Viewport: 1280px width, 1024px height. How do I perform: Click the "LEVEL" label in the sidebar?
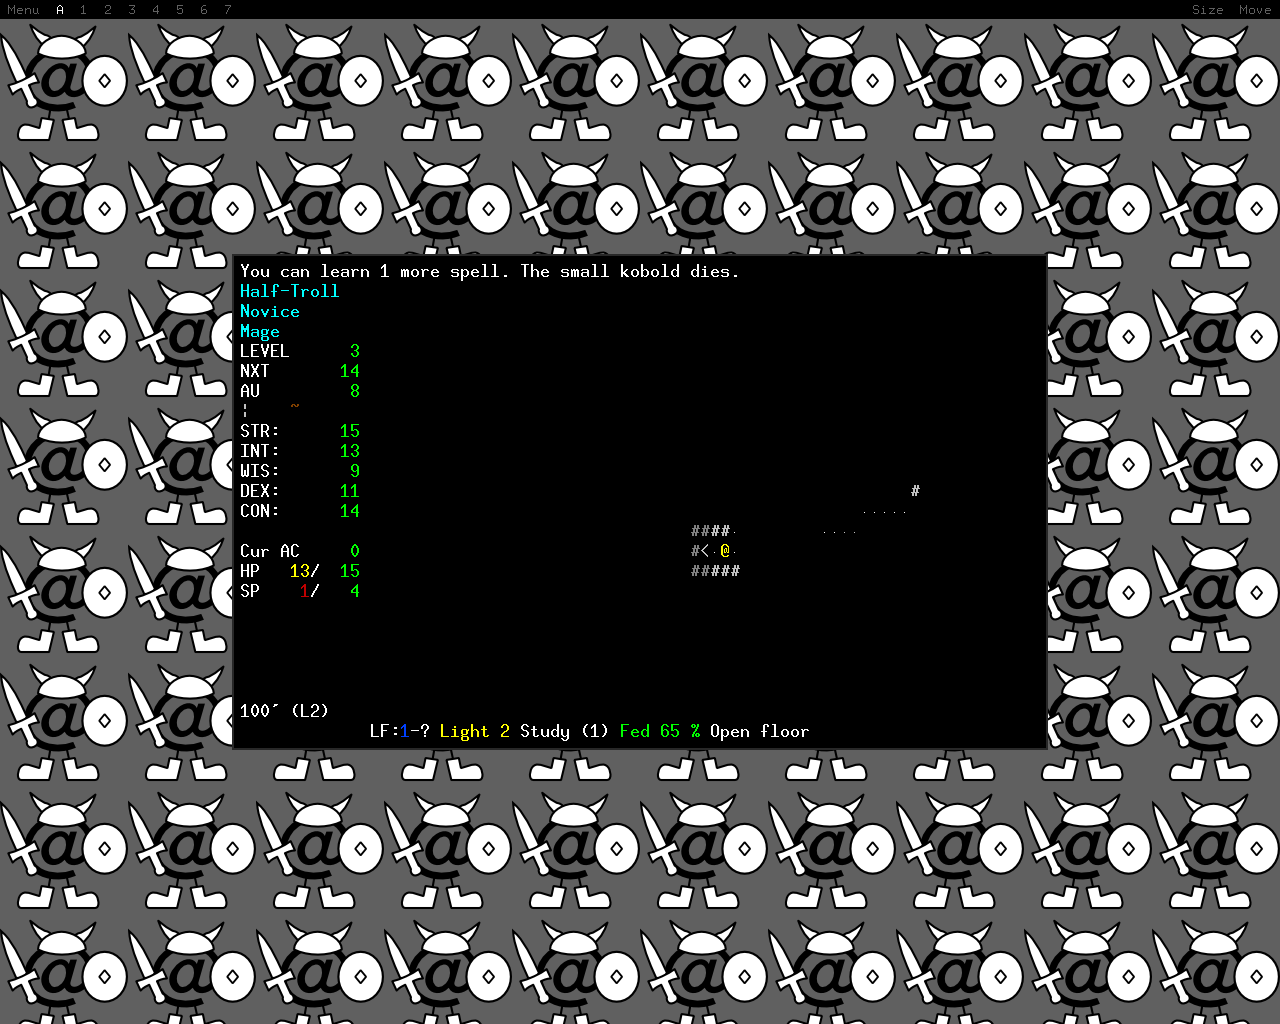(265, 351)
